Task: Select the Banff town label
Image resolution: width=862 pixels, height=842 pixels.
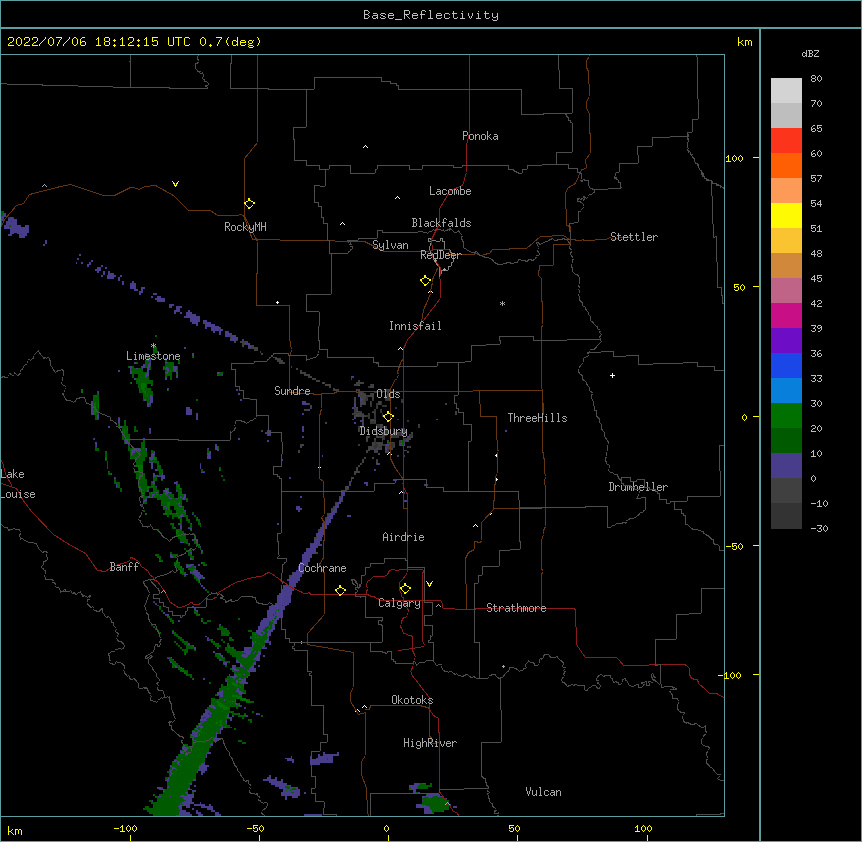Action: [124, 567]
